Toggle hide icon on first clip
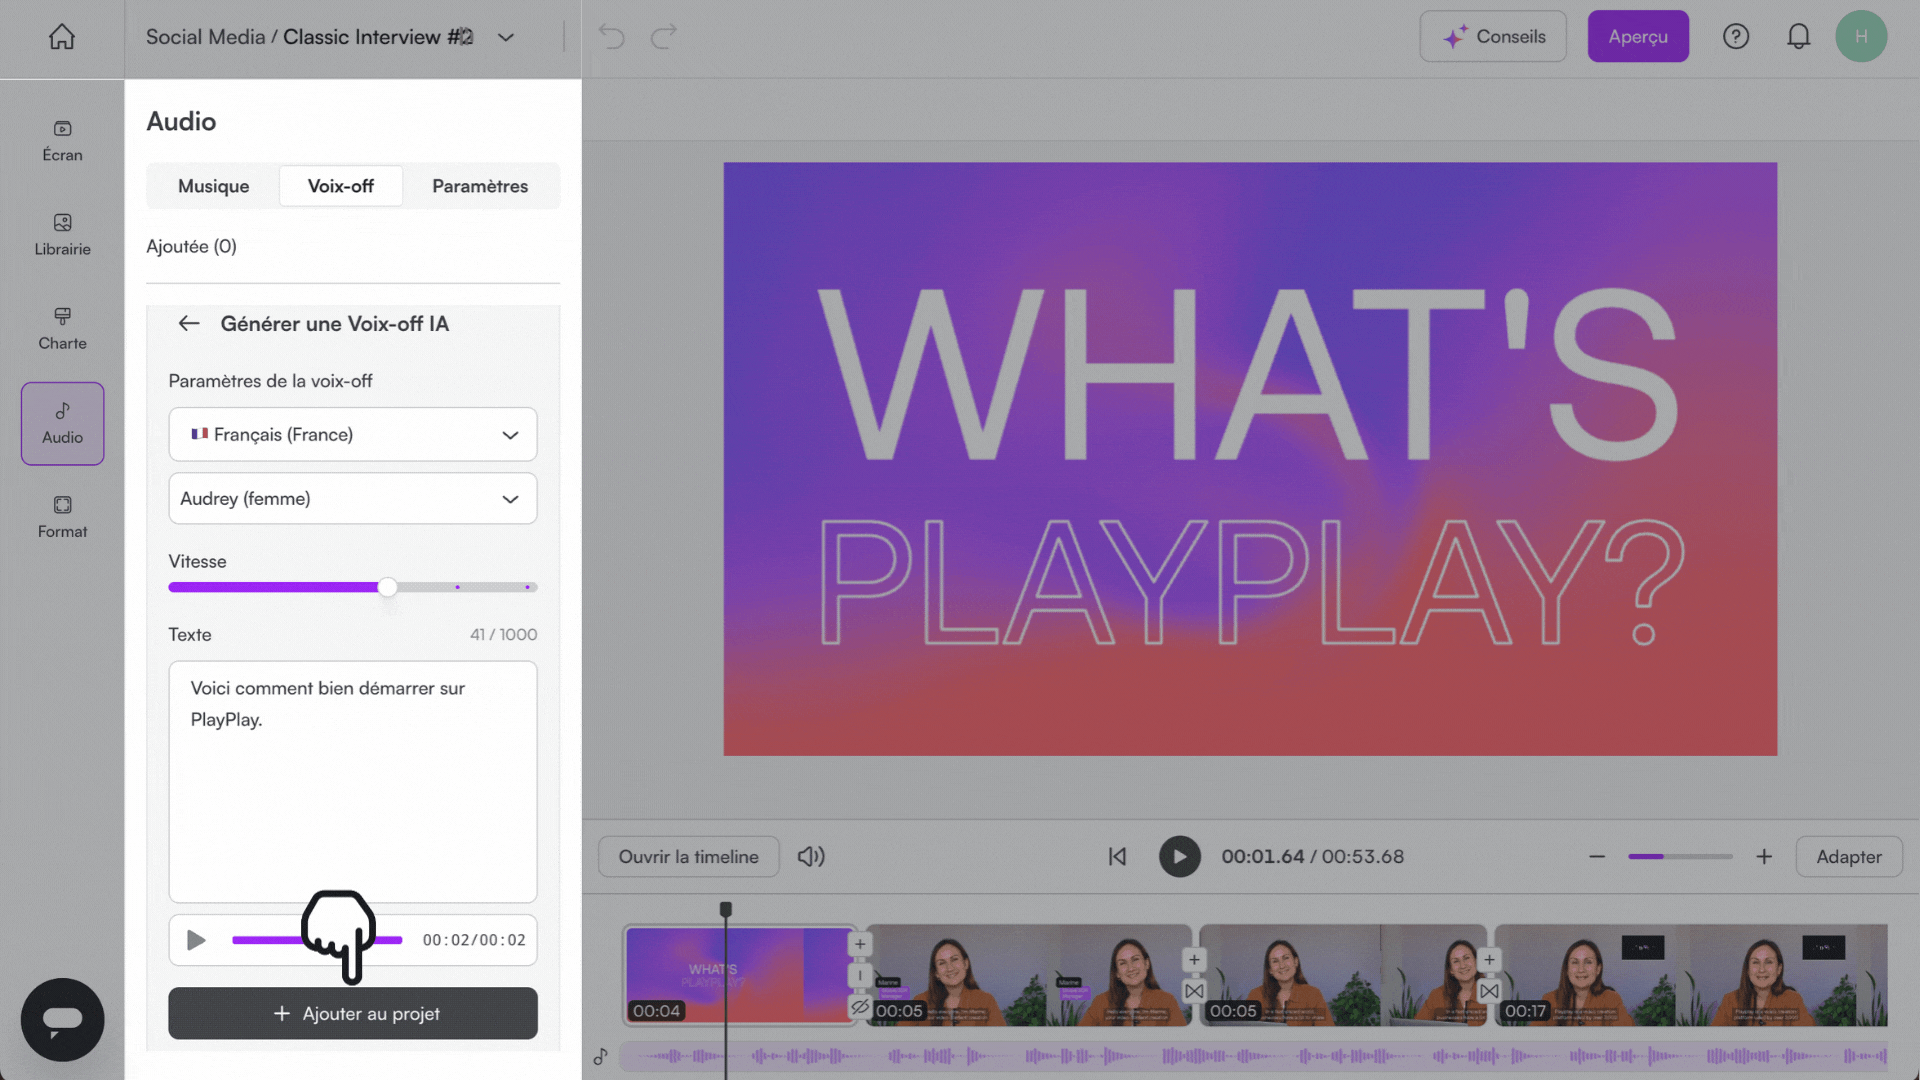This screenshot has height=1080, width=1920. (x=860, y=1007)
